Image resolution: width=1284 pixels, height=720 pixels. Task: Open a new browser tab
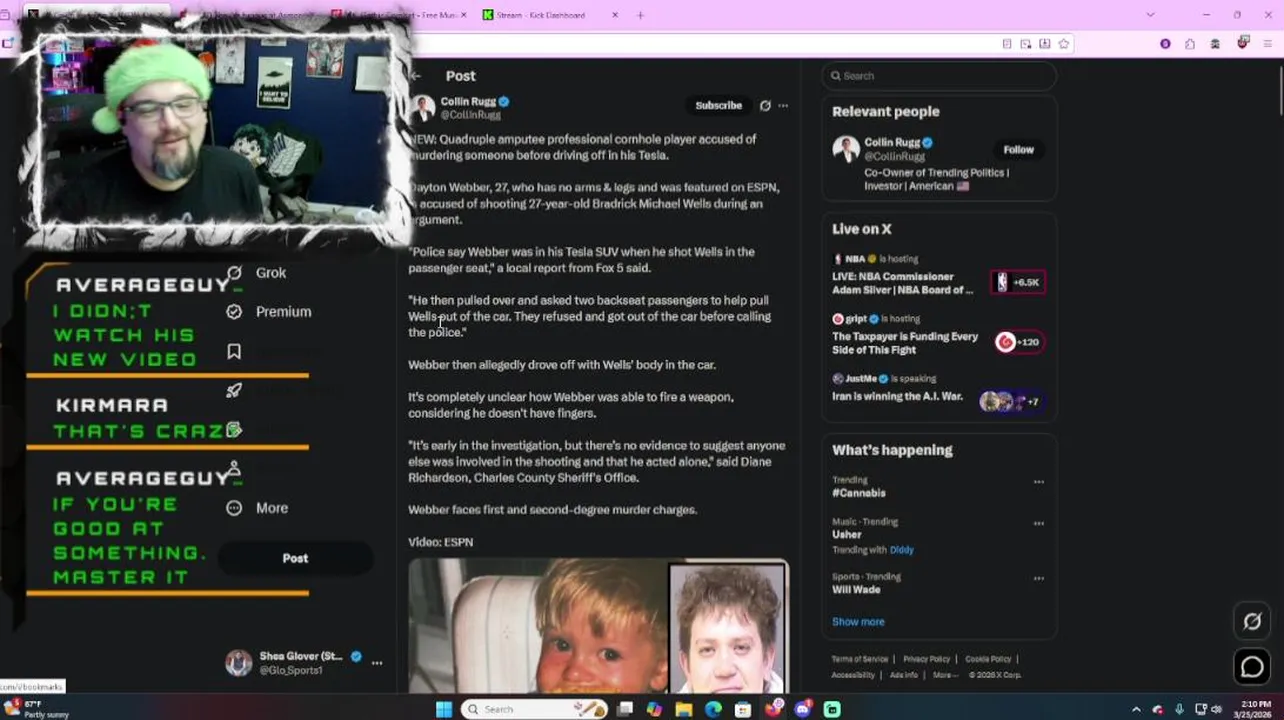pos(640,15)
